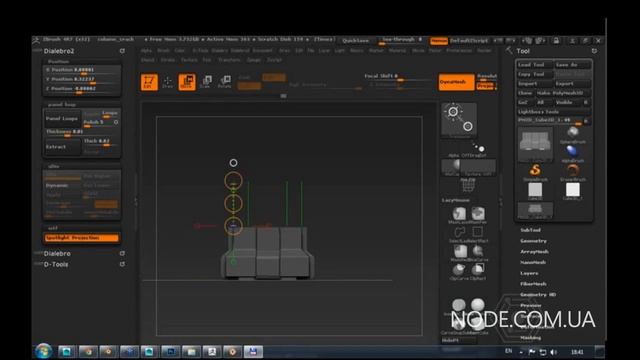The width and height of the screenshot is (640, 360).
Task: Open the Windows Start menu
Action: click(44, 351)
